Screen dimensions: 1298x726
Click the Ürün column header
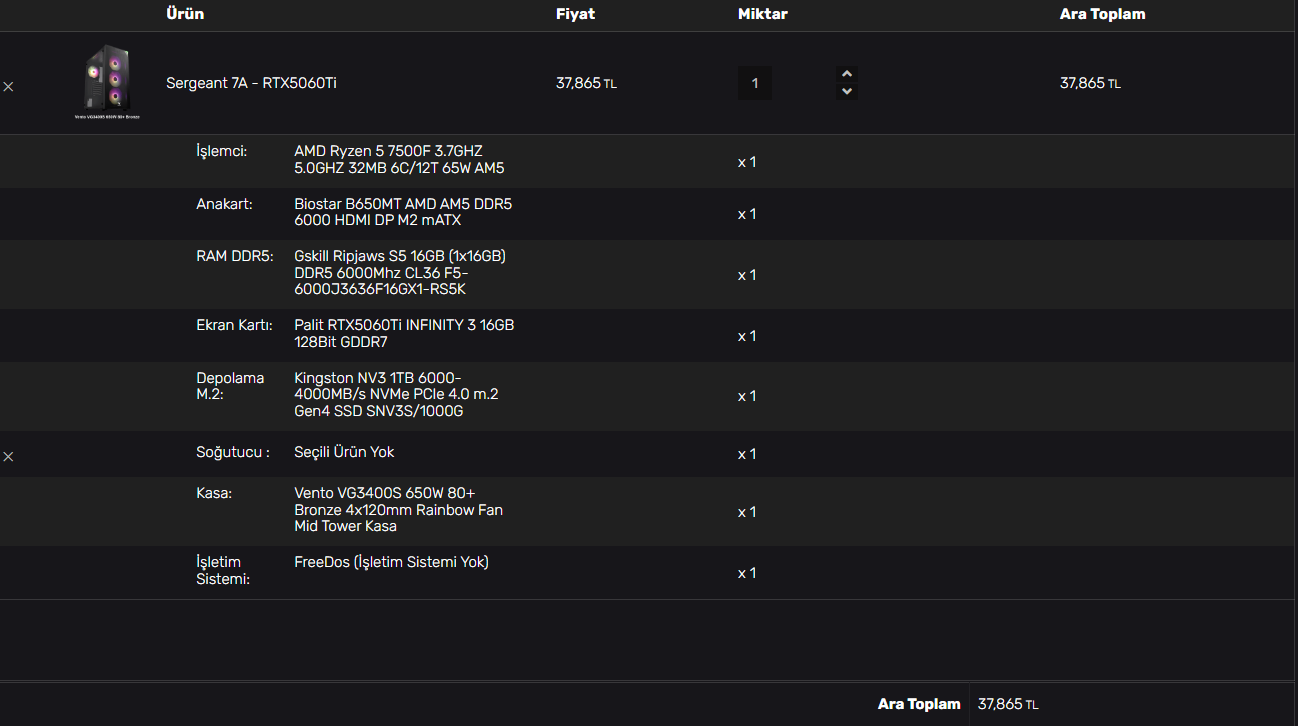click(x=185, y=14)
